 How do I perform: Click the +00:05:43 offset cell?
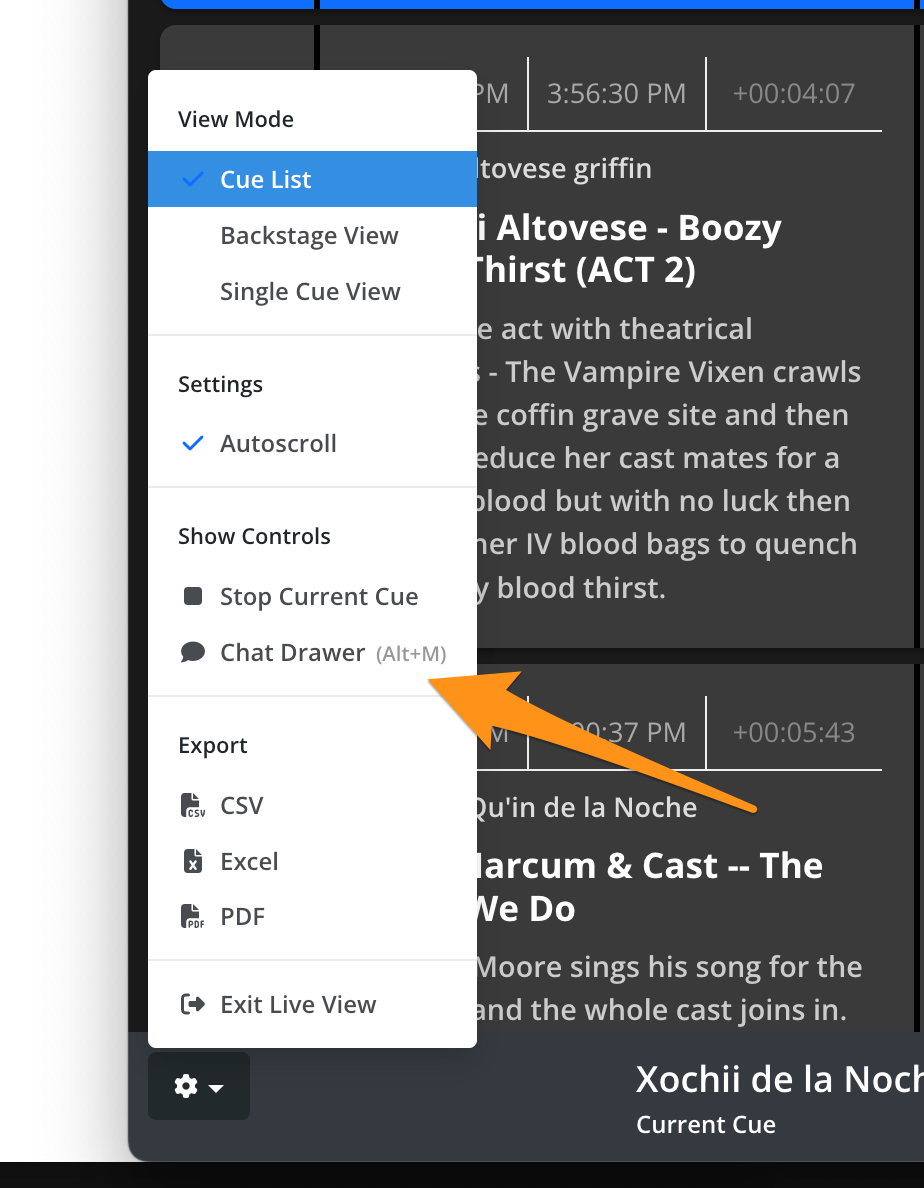793,733
